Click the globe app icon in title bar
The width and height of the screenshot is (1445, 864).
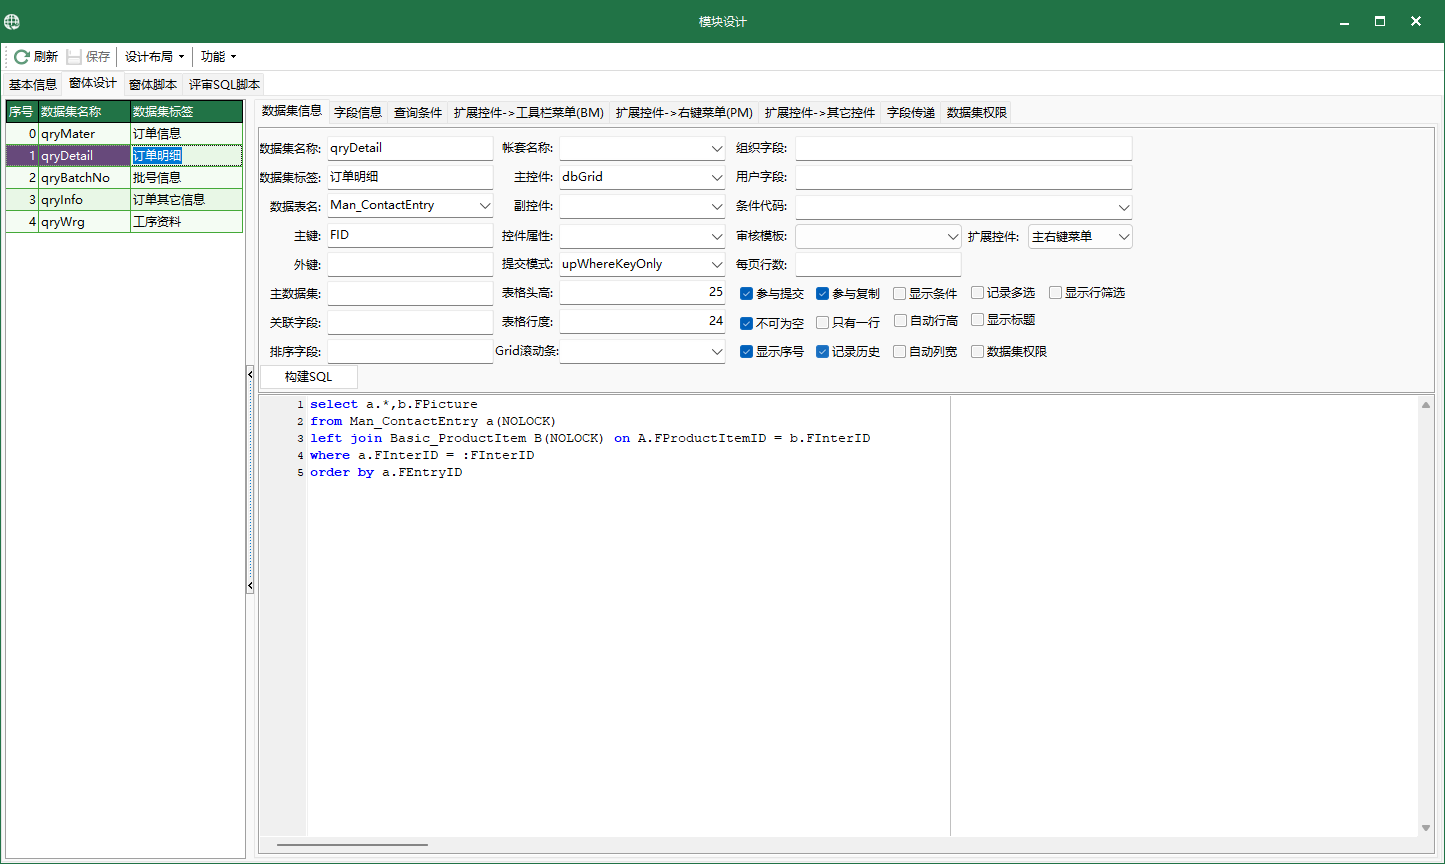(x=12, y=21)
